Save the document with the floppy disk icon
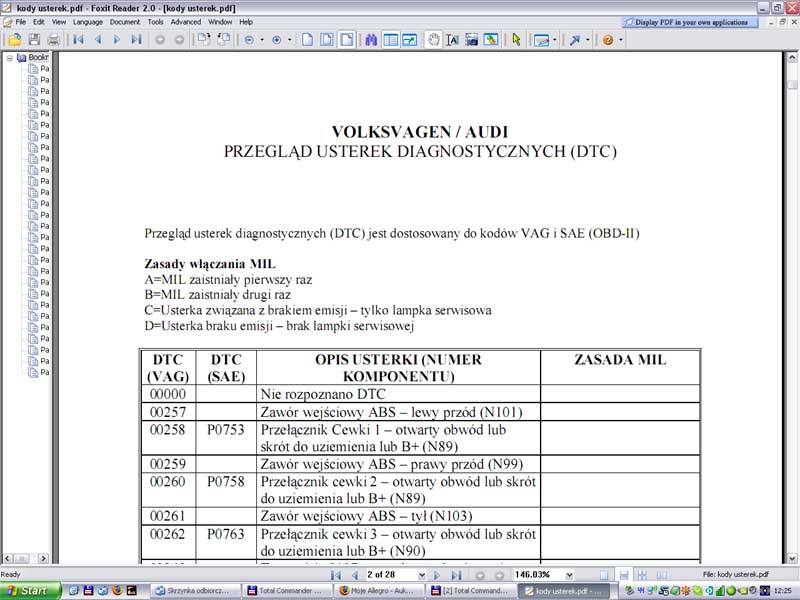The height and width of the screenshot is (600, 800). tap(34, 39)
